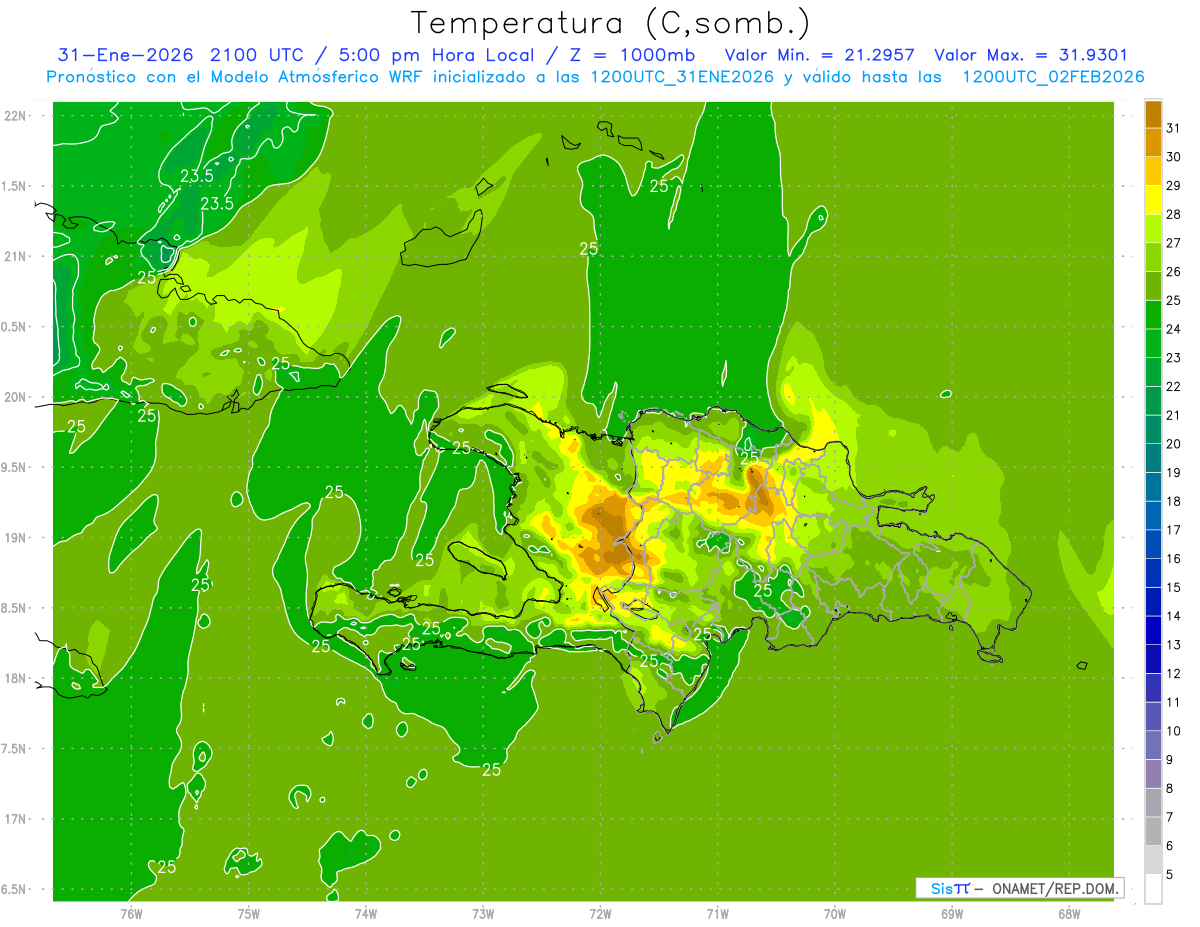Click the 'Valor Min. = 21.2957' readout

click(819, 55)
